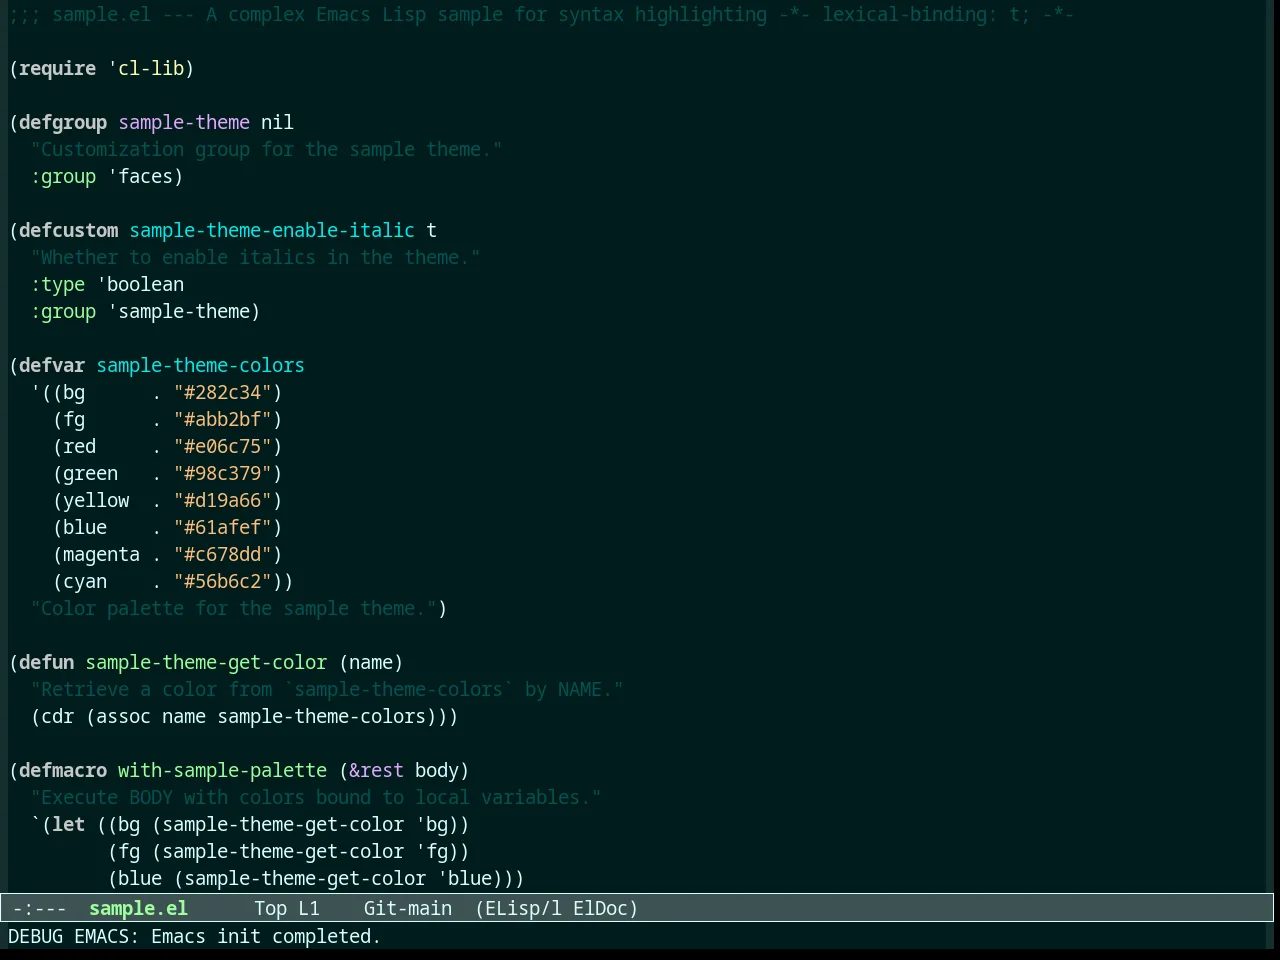Click 'sample-theme' after defgroup
Viewport: 1280px width, 960px height.
(x=184, y=122)
